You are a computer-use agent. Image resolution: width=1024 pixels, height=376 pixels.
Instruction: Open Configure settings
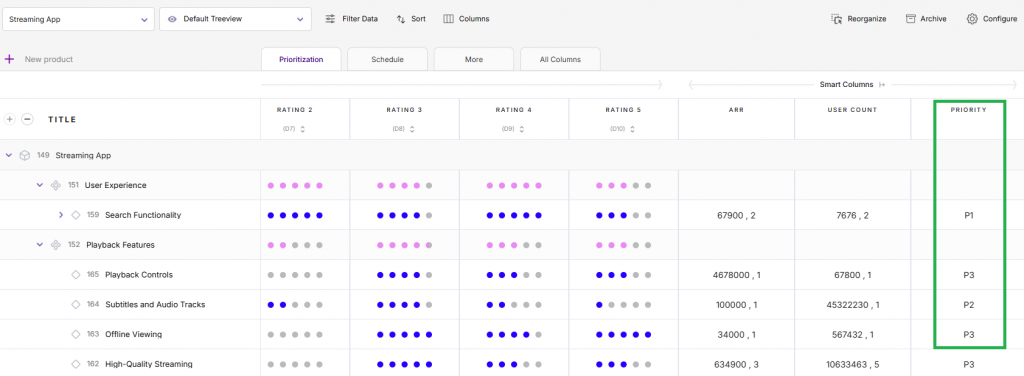(x=991, y=19)
